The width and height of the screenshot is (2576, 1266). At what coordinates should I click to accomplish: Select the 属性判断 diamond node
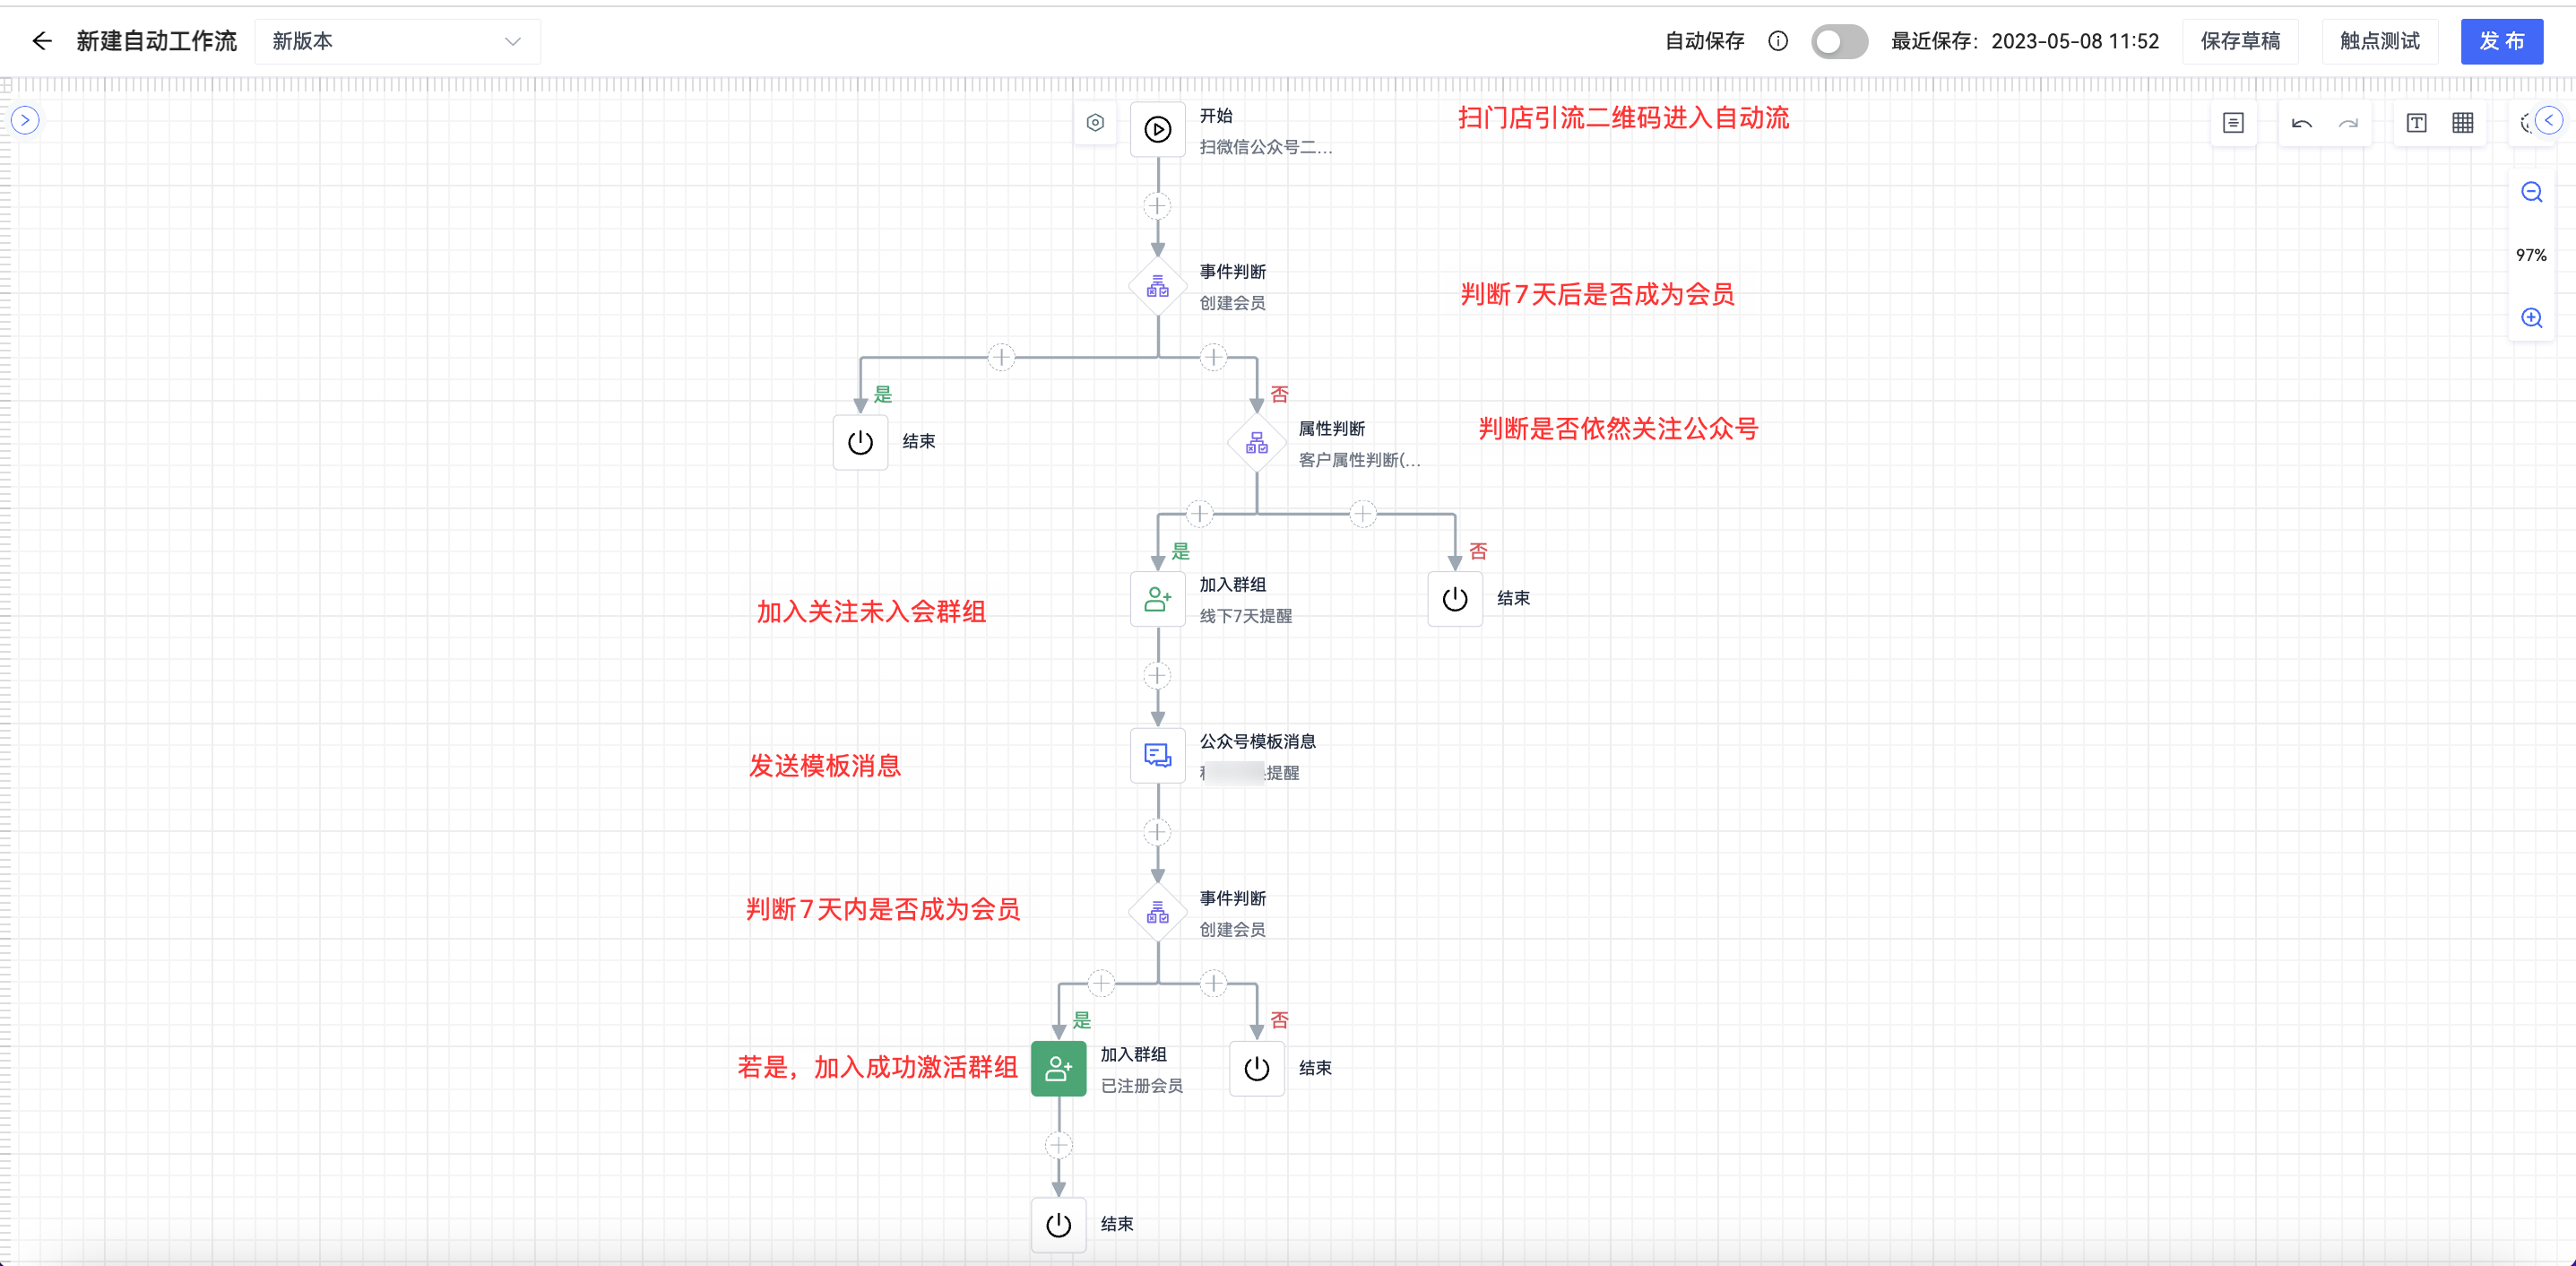(x=1256, y=443)
